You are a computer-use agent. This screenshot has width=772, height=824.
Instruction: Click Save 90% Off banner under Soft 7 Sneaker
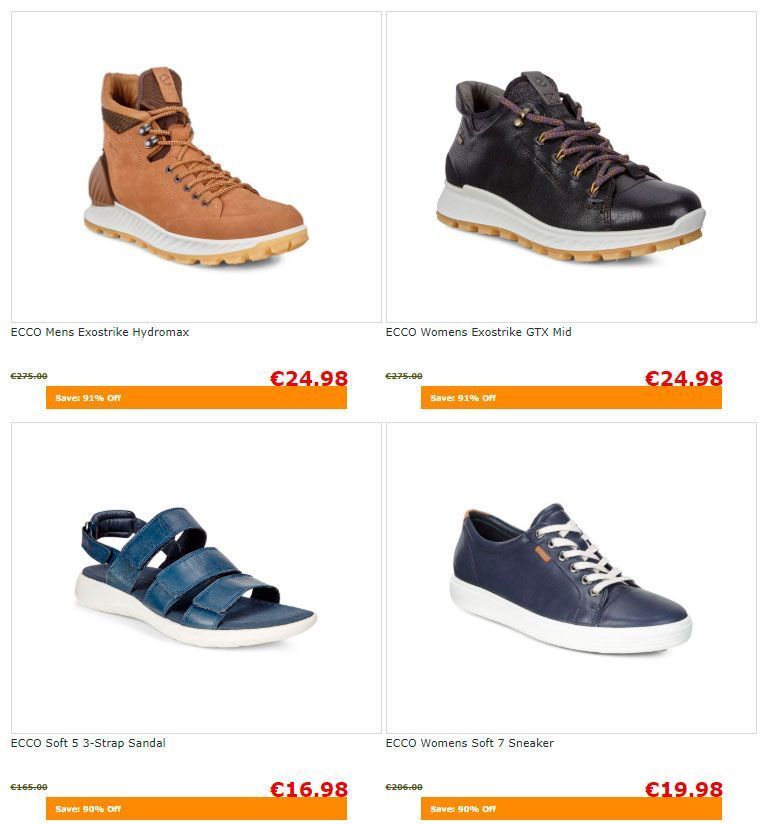coord(571,808)
